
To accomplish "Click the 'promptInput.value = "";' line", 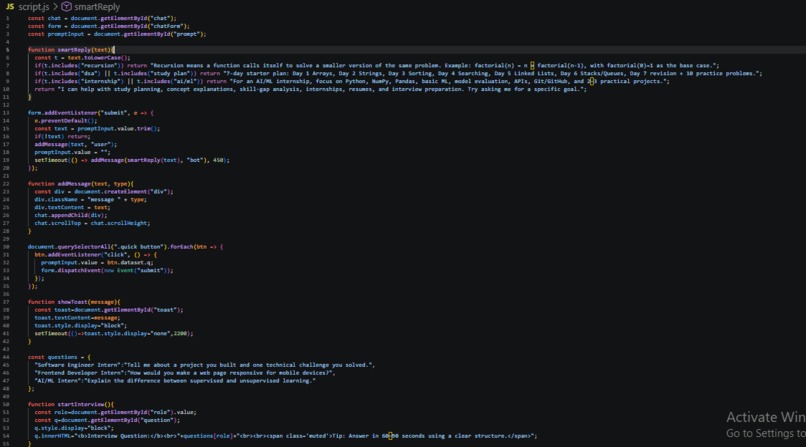I will click(x=72, y=152).
